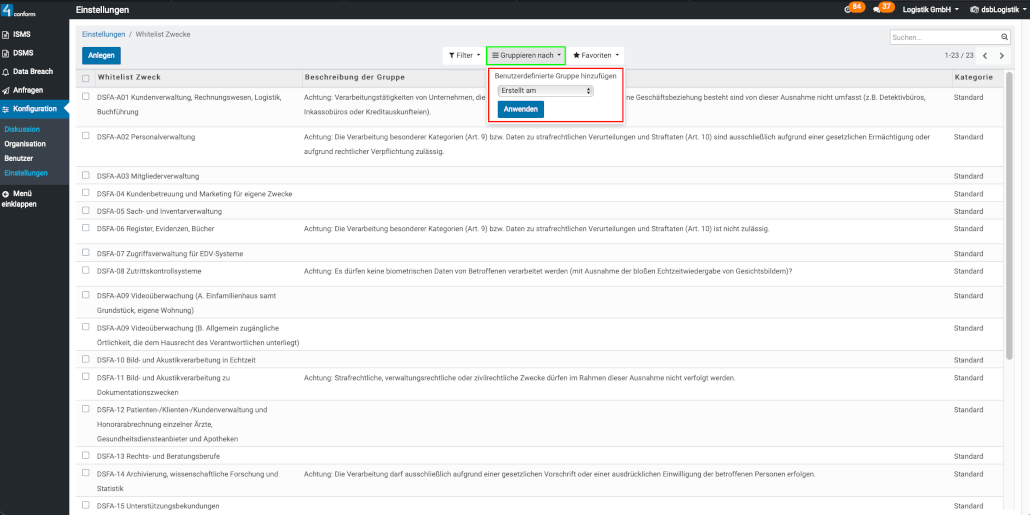Open the Filter dropdown
The image size is (1030, 515).
click(462, 56)
